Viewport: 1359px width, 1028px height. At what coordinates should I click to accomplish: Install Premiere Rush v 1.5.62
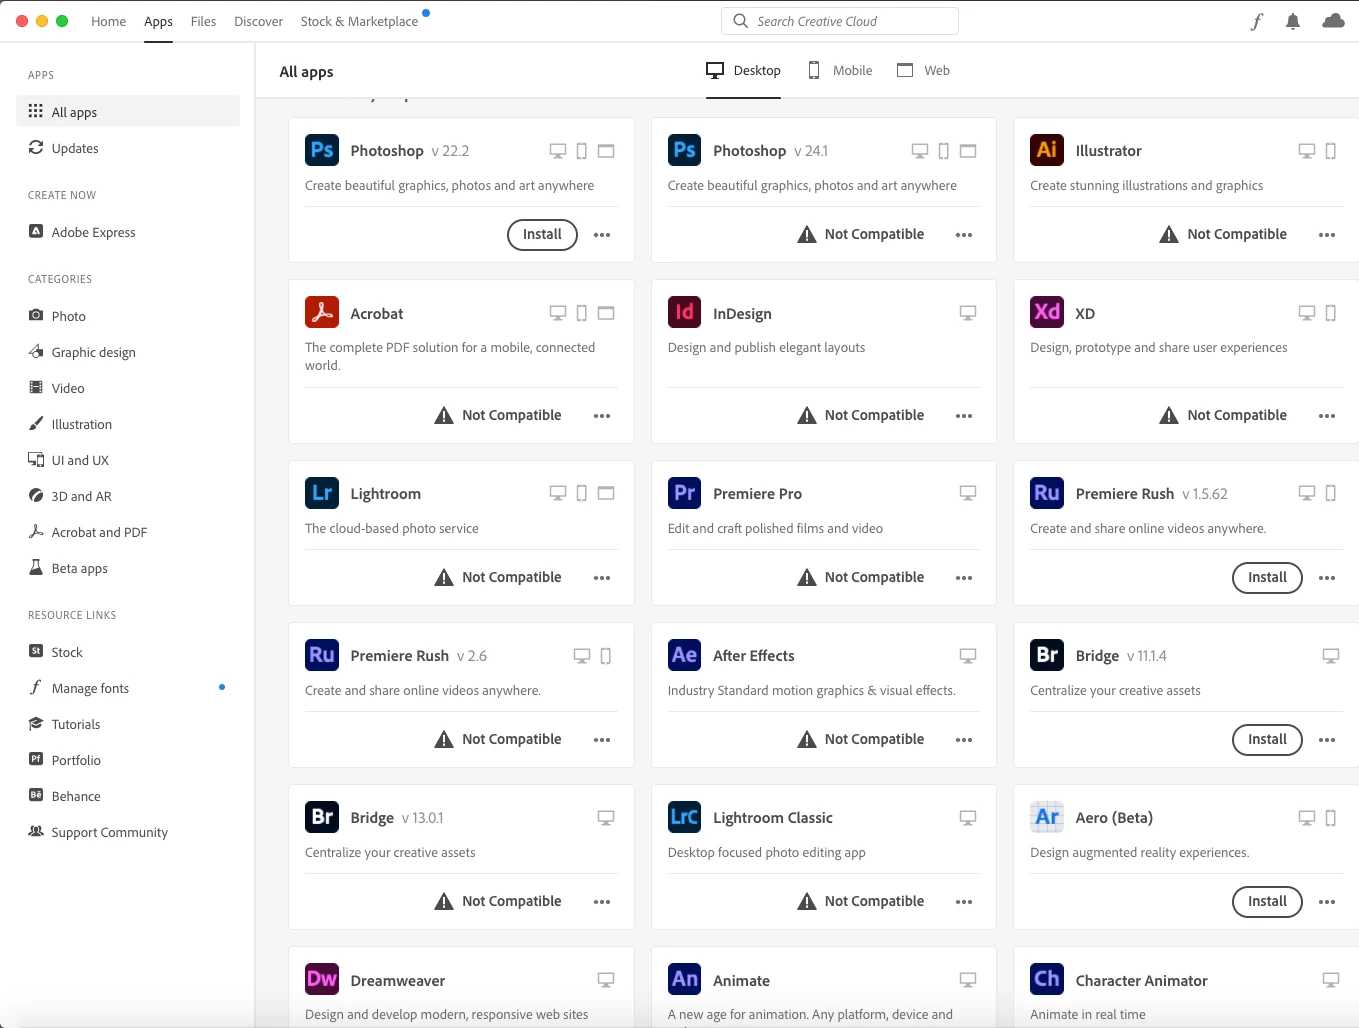click(1267, 577)
